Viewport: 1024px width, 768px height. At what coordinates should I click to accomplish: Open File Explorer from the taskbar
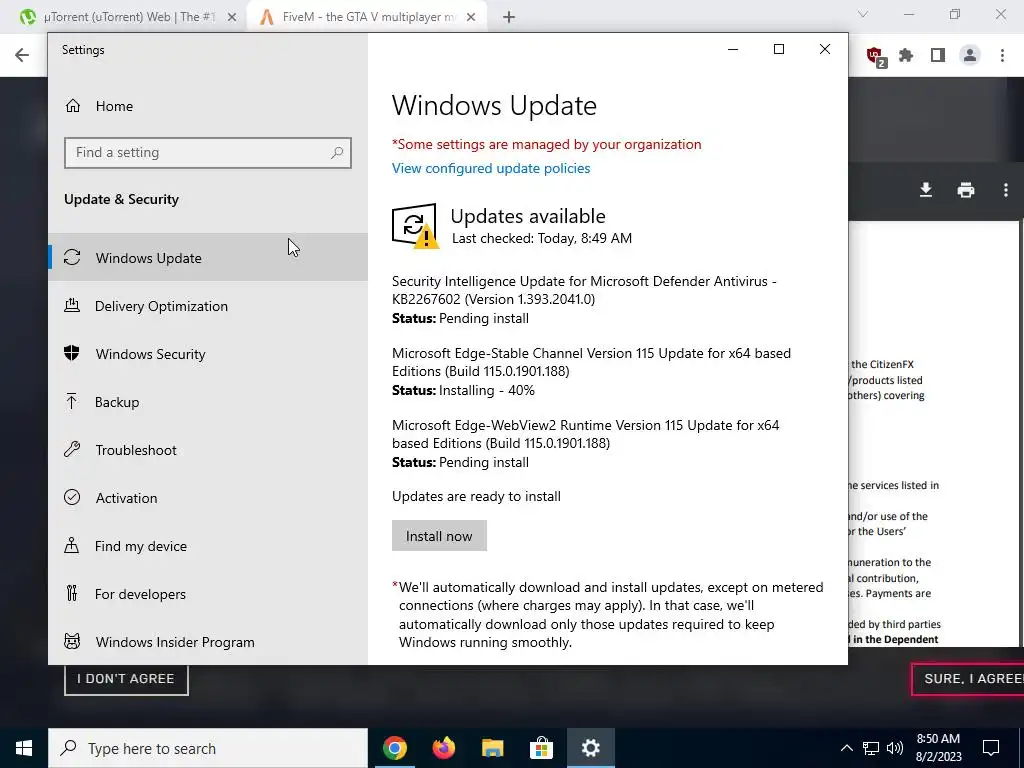(493, 748)
